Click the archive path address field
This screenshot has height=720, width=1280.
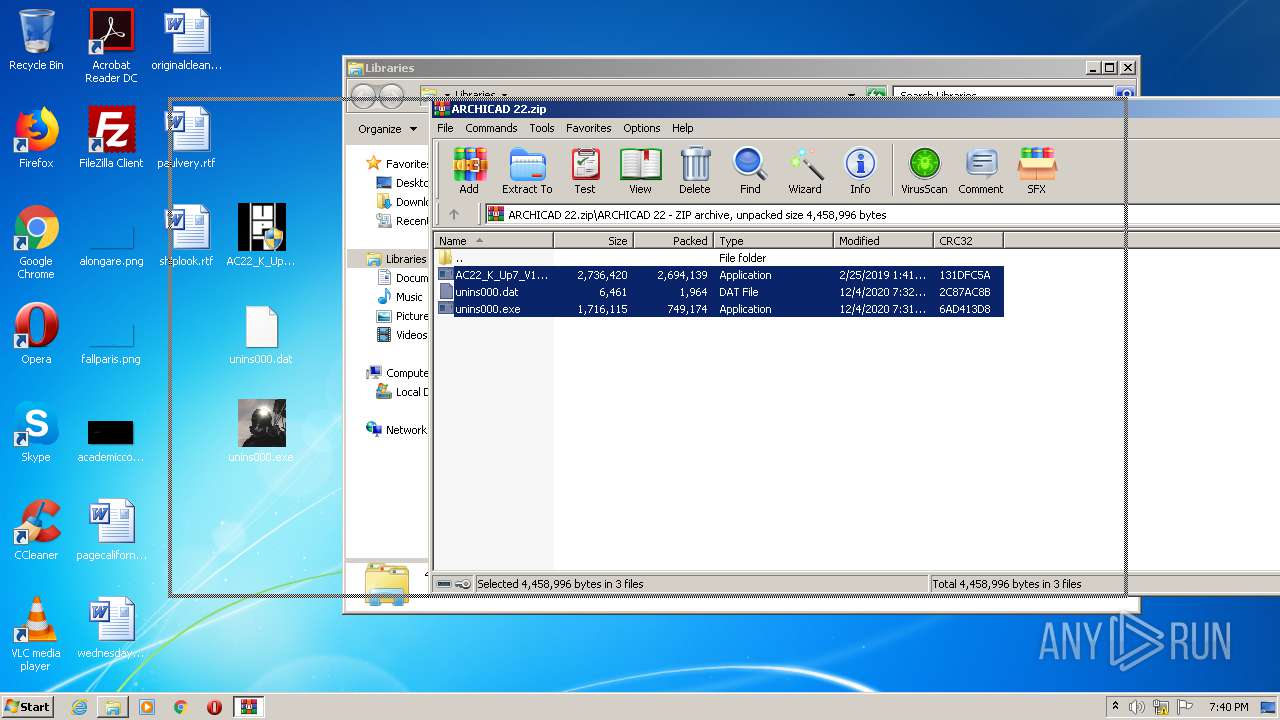(882, 214)
